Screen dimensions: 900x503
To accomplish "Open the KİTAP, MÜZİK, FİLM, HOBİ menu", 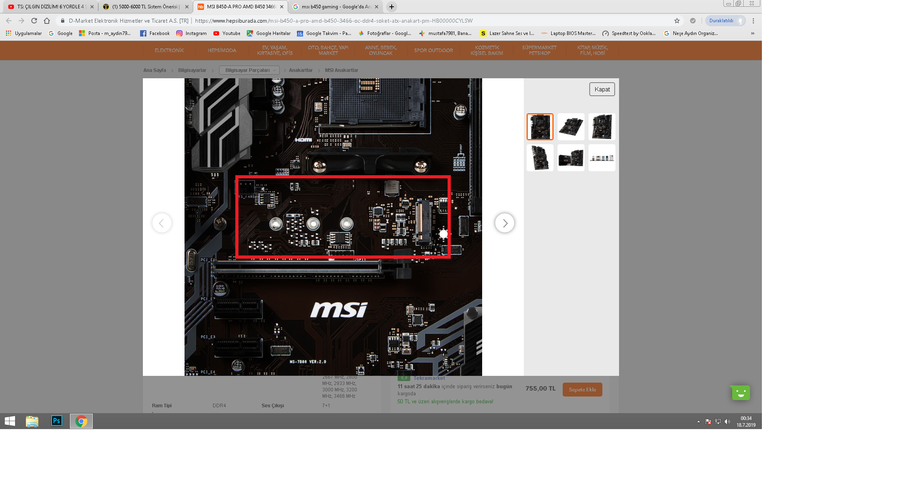I will click(x=592, y=51).
